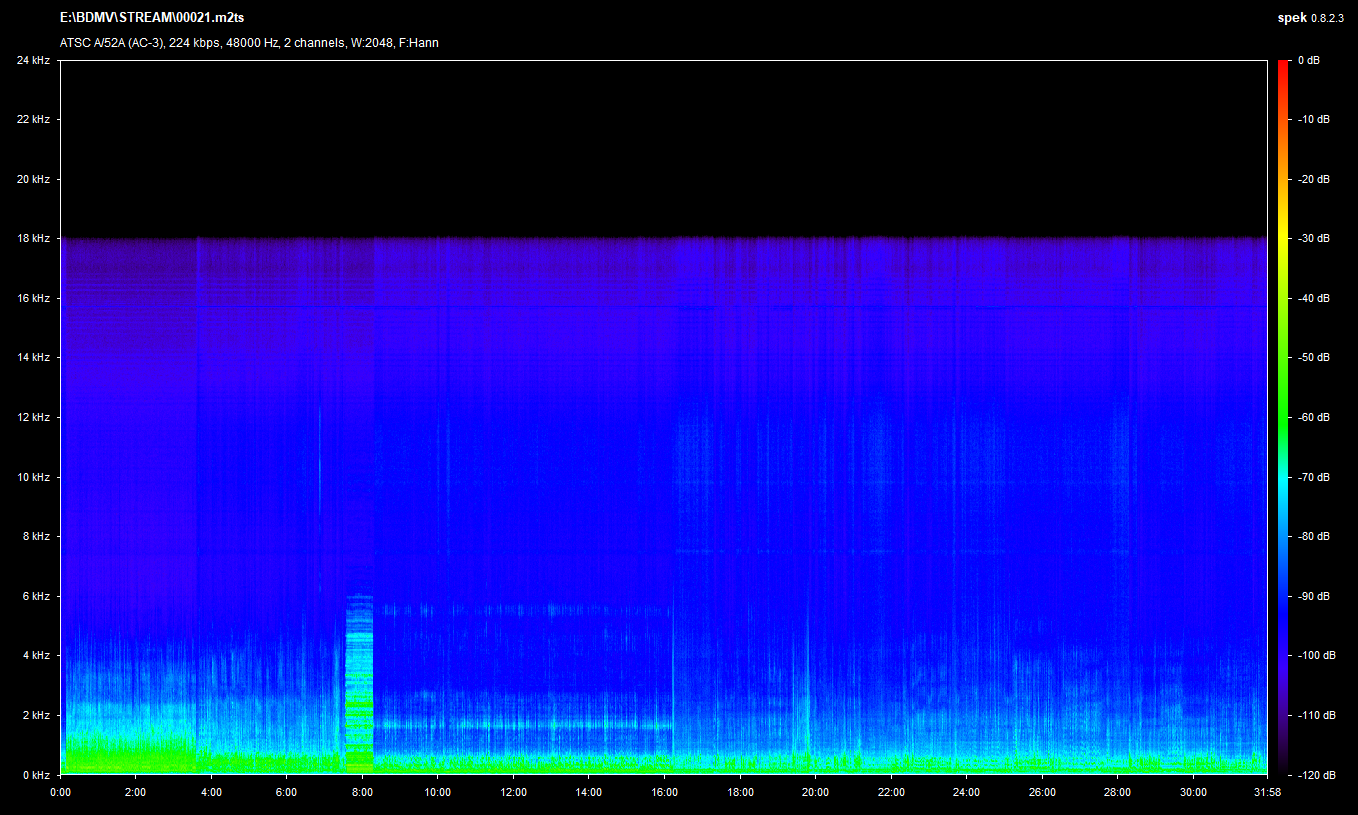
Task: Click the 12 kHz frequency axis label
Action: pyautogui.click(x=34, y=417)
